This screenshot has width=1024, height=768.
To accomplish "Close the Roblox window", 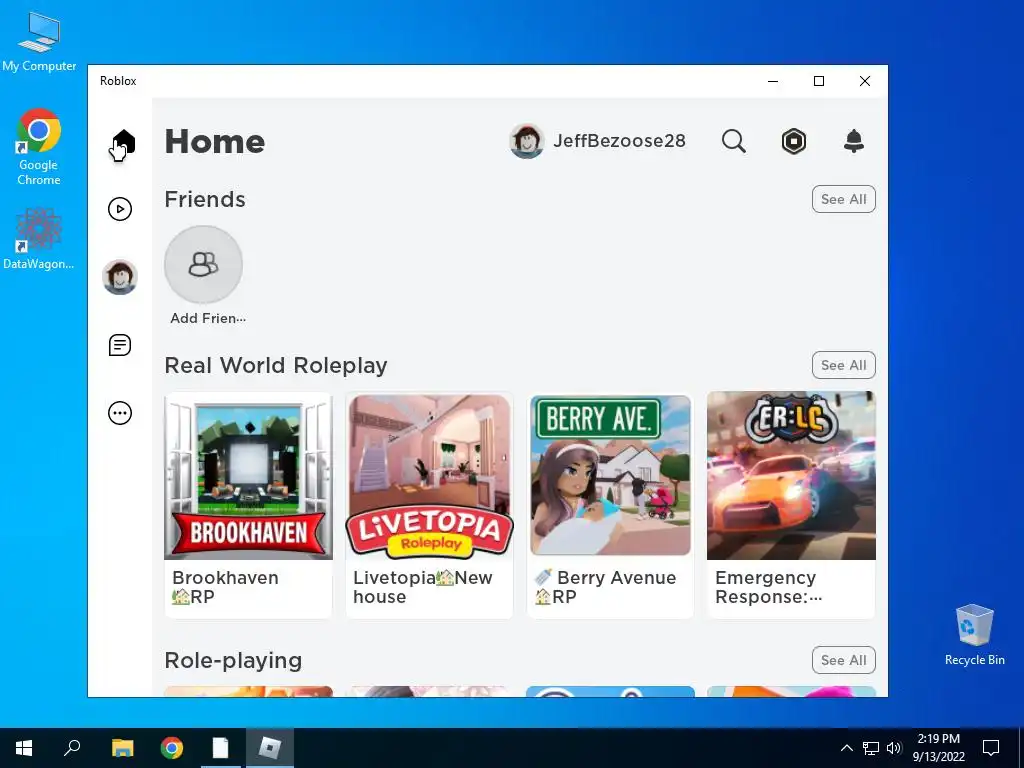I will pyautogui.click(x=865, y=81).
